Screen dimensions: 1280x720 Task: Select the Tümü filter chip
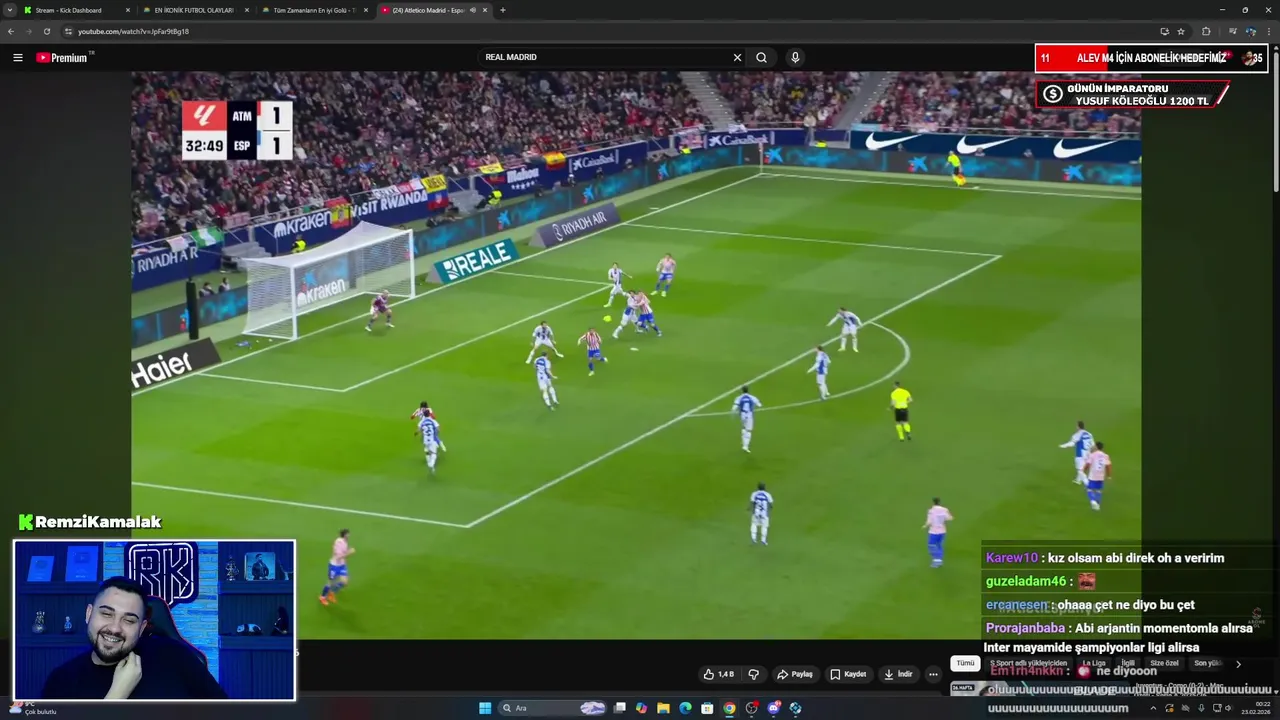tap(965, 663)
